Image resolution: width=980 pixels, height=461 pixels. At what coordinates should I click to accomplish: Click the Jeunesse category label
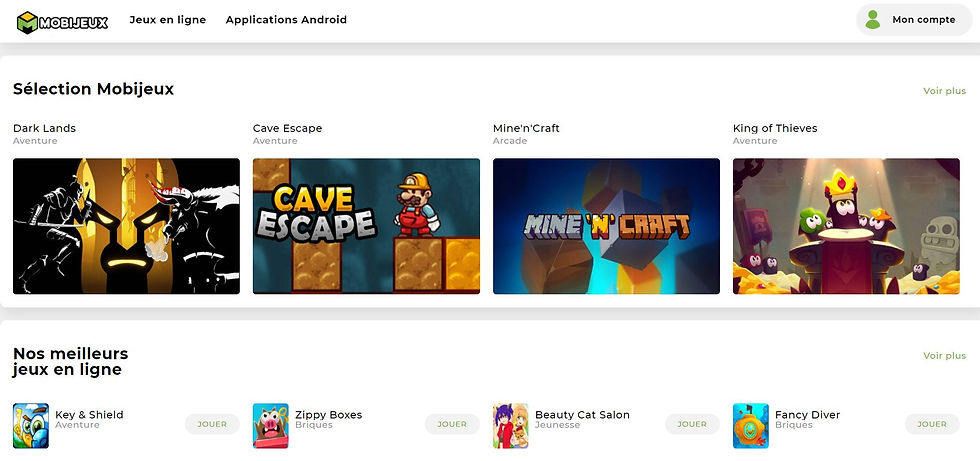coord(558,425)
